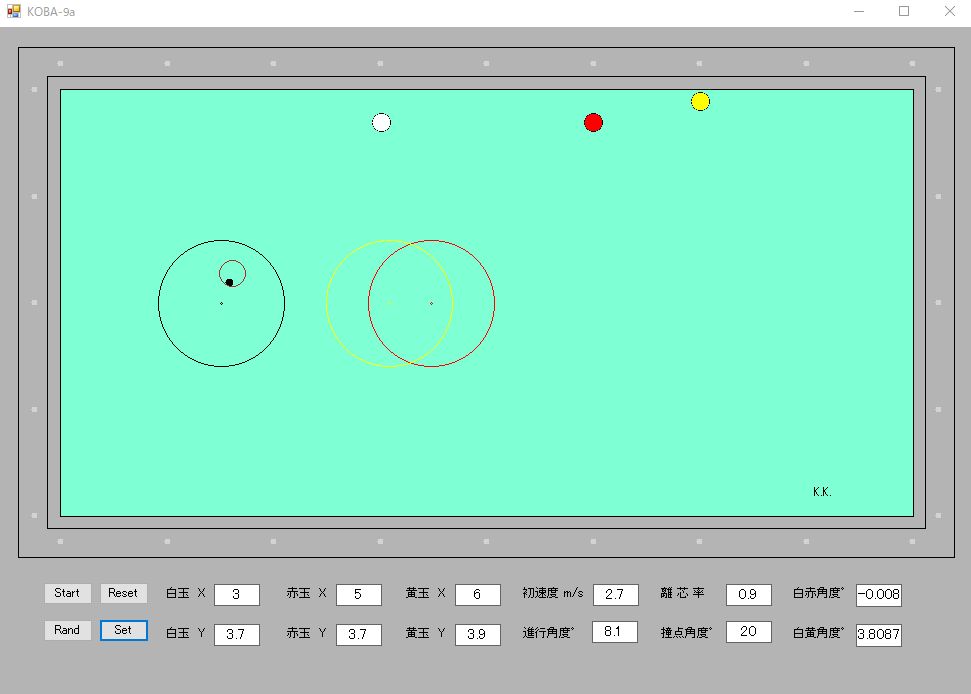This screenshot has width=971, height=694.
Task: Click the 黄玉 Y input field
Action: tap(477, 635)
